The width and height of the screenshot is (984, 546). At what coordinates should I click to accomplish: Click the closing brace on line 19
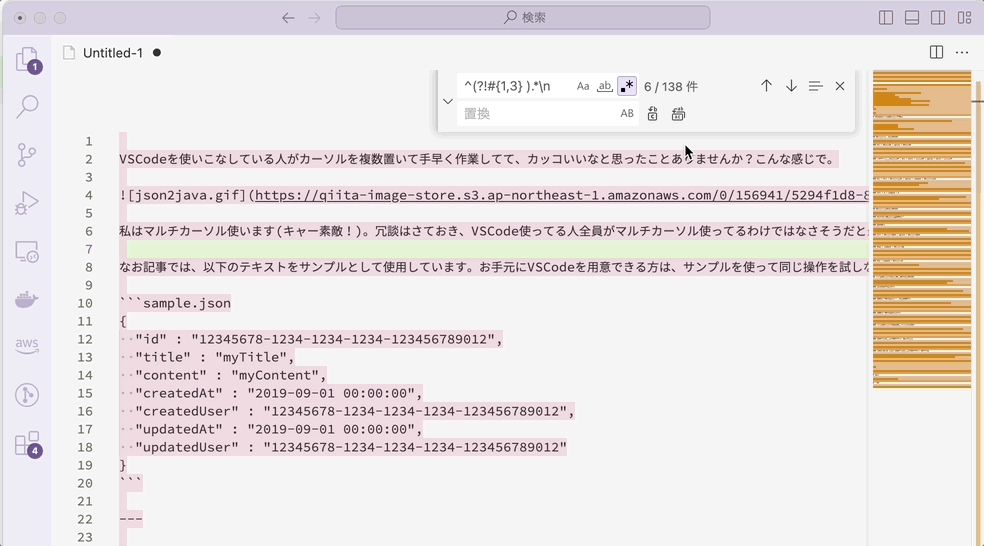click(x=123, y=466)
